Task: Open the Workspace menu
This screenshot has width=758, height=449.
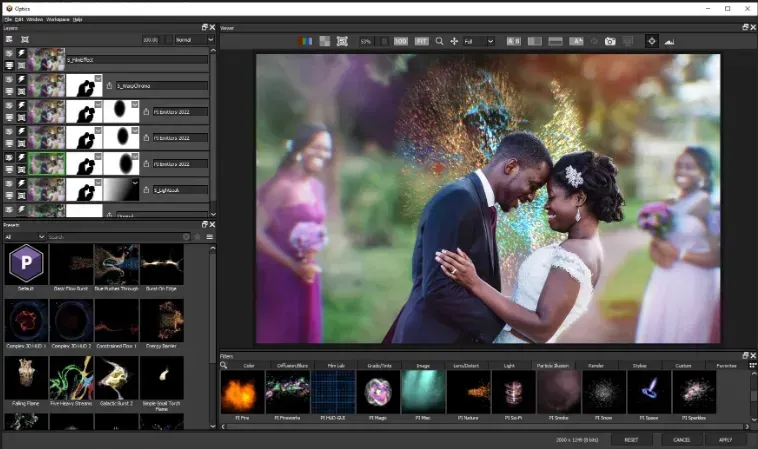Action: 58,19
